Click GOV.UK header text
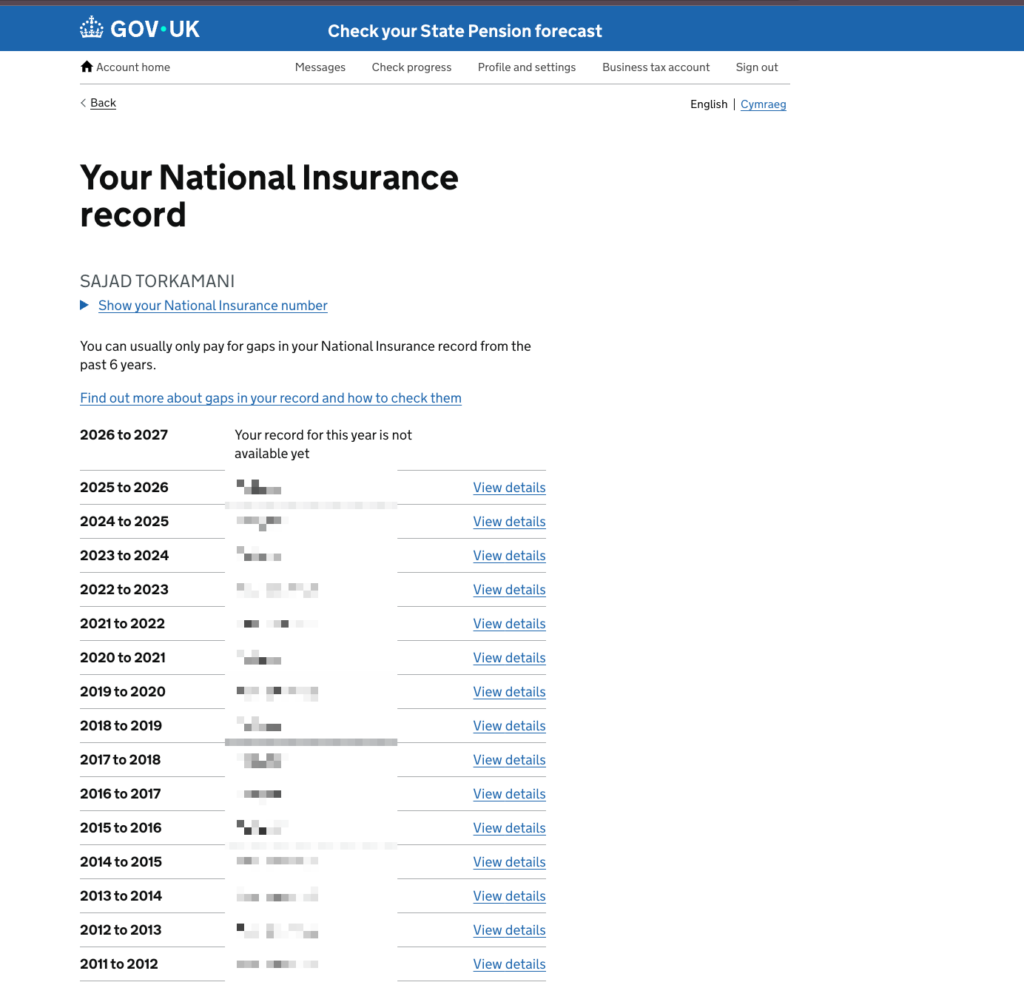The width and height of the screenshot is (1024, 985). (155, 29)
